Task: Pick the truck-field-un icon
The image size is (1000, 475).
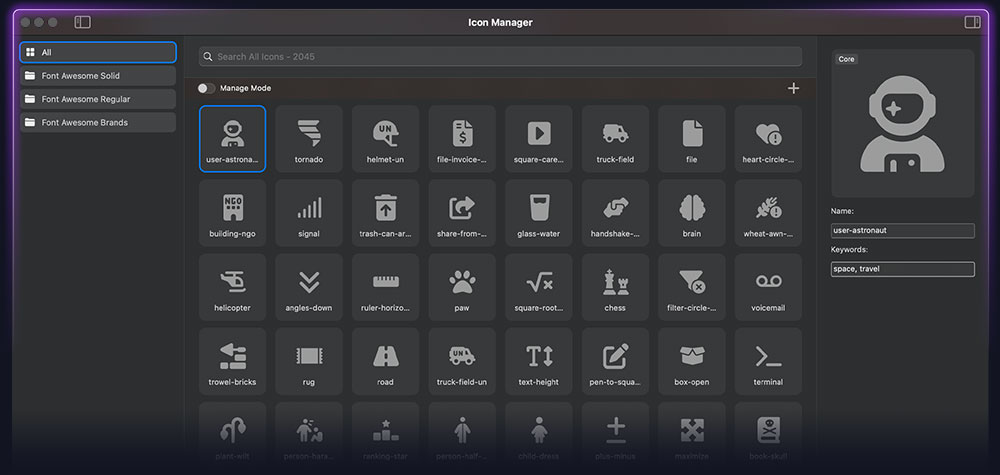Action: coord(462,362)
